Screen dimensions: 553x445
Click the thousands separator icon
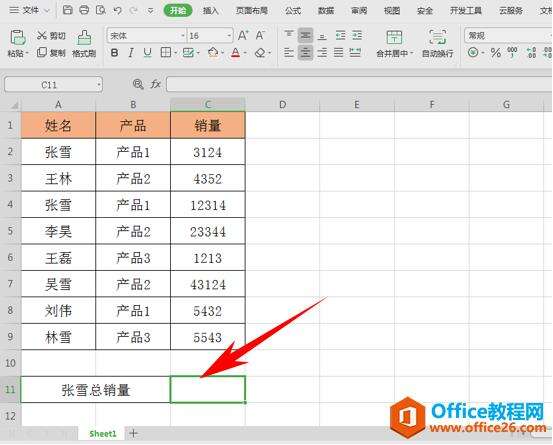click(512, 53)
